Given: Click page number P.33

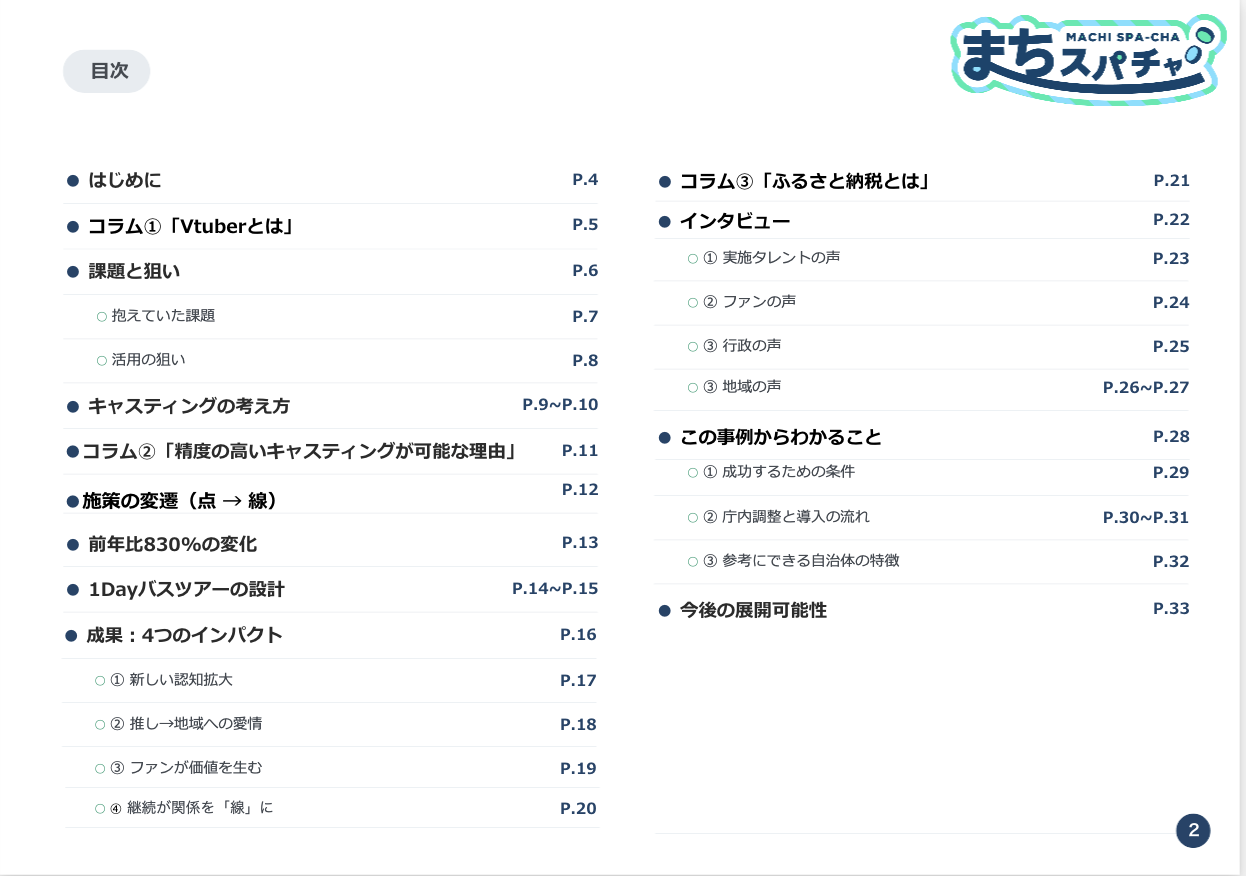Looking at the screenshot, I should [1171, 609].
